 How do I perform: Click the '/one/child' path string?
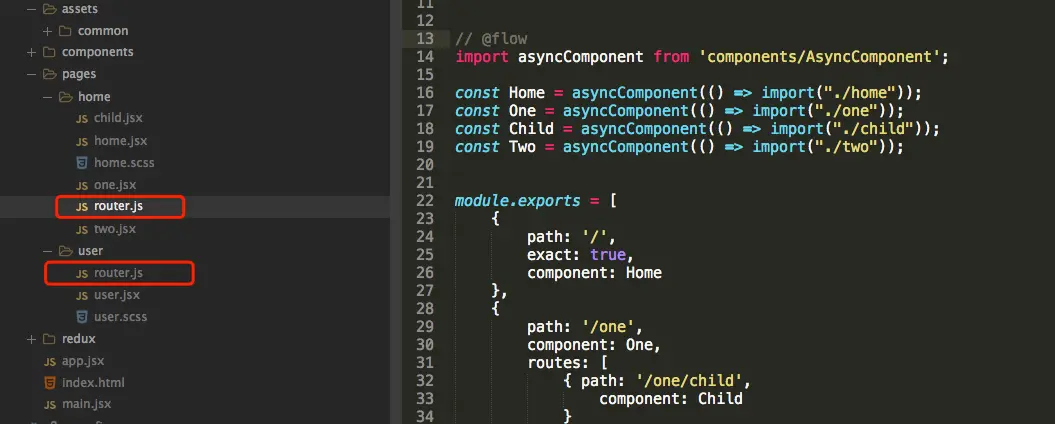pos(689,382)
